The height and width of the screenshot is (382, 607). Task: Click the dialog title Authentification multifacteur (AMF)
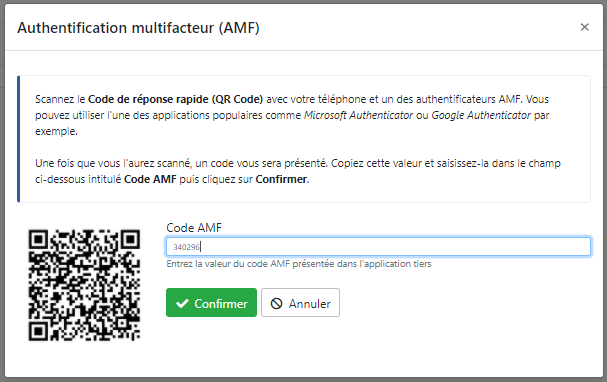pos(138,28)
